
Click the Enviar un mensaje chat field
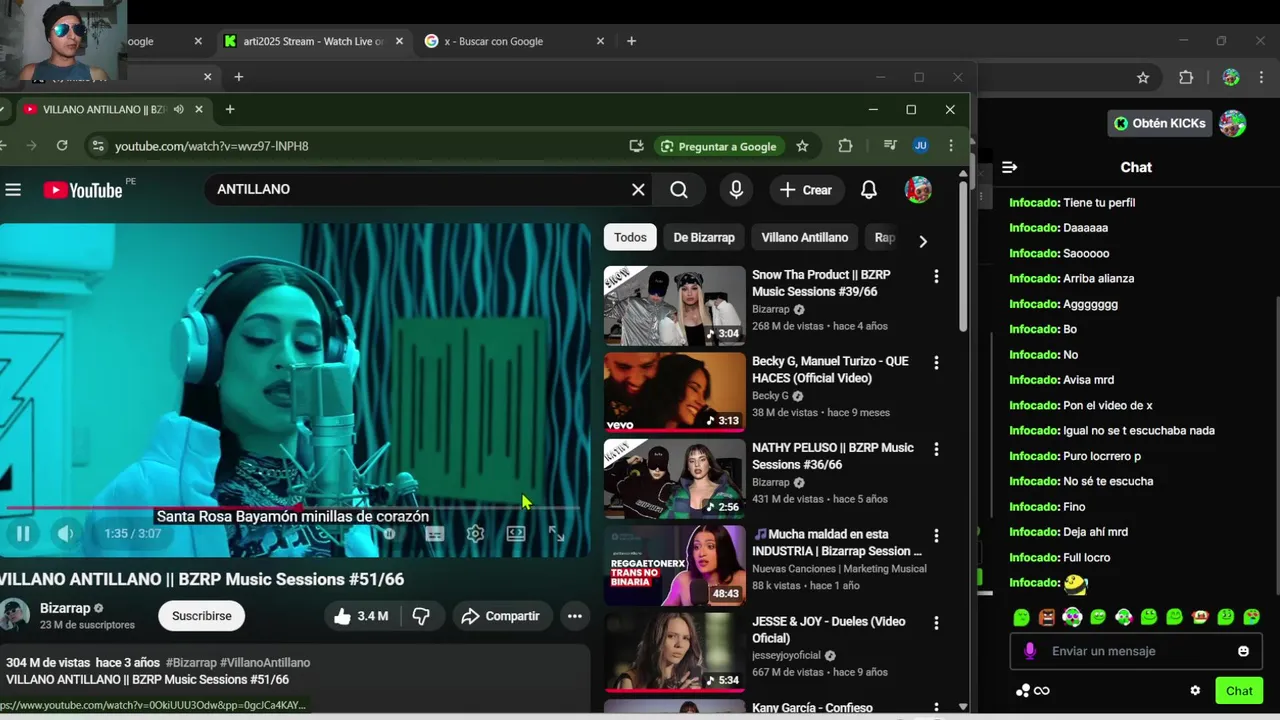click(1135, 651)
